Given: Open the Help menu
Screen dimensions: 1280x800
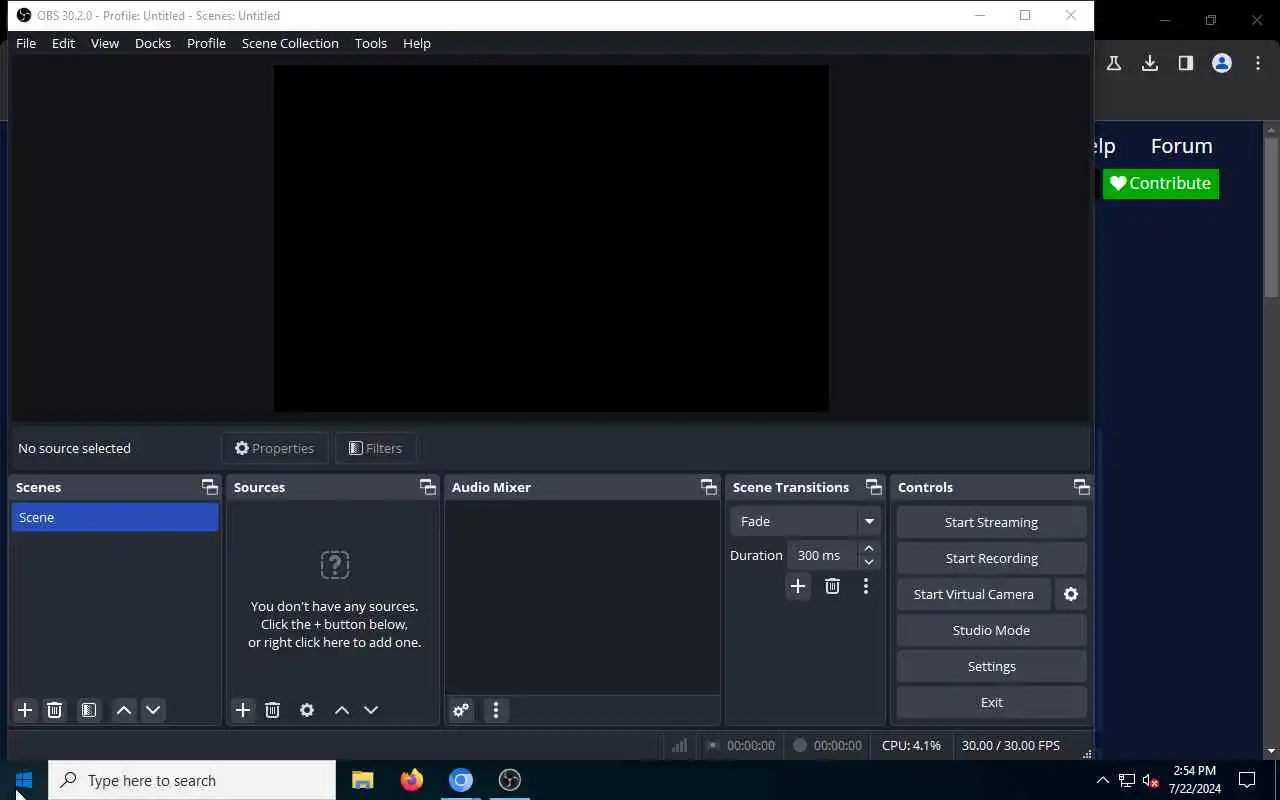Looking at the screenshot, I should 417,43.
